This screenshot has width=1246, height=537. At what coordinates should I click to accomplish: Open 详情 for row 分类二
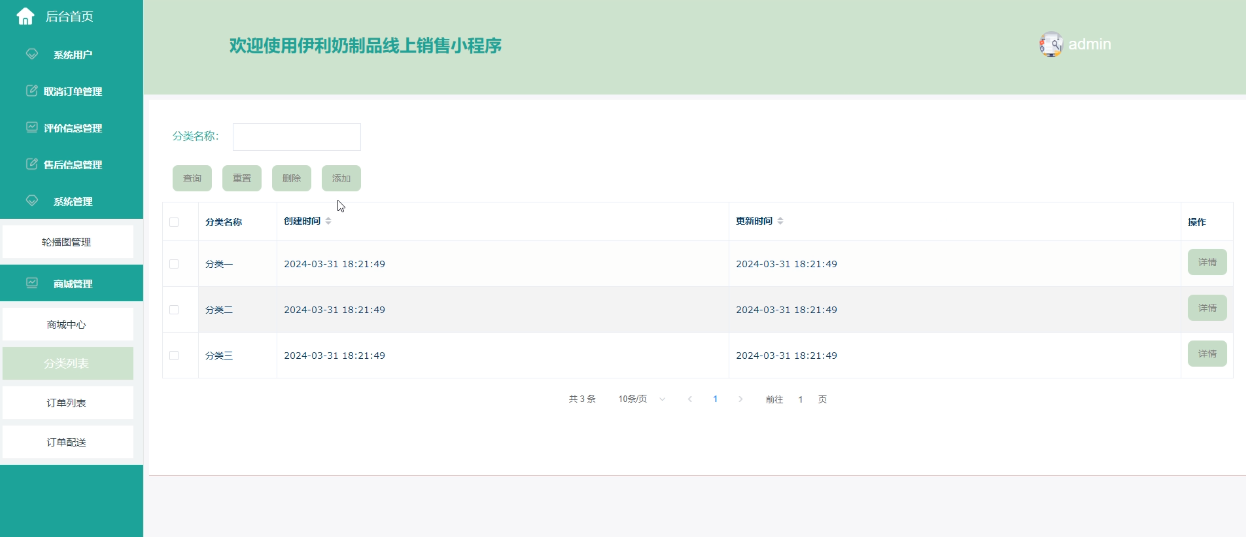point(1207,308)
